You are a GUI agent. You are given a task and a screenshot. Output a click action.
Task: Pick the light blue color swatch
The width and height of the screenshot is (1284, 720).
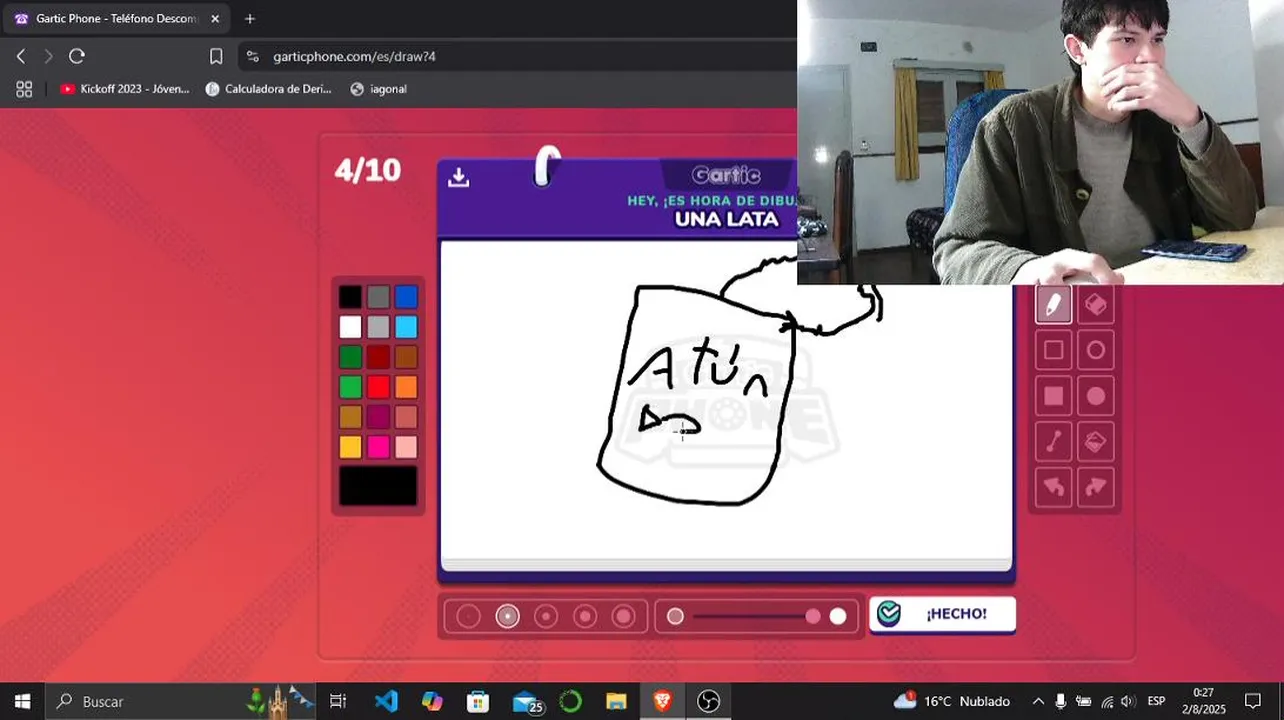click(x=406, y=327)
